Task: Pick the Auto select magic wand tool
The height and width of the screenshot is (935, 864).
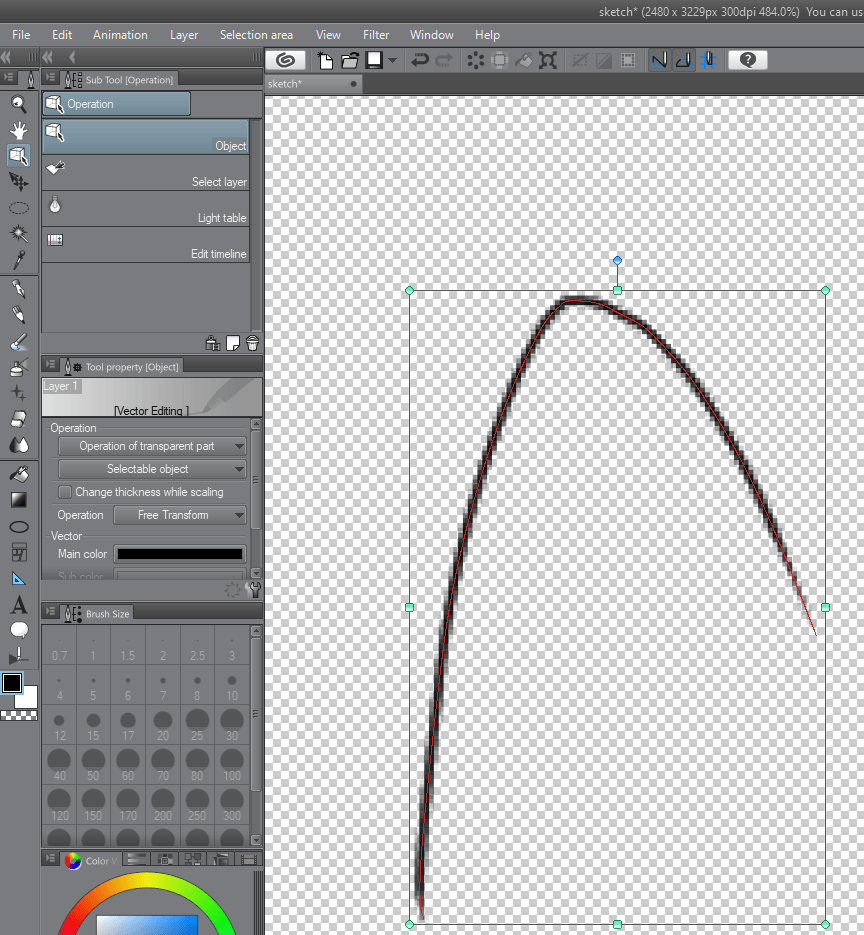Action: tap(18, 234)
